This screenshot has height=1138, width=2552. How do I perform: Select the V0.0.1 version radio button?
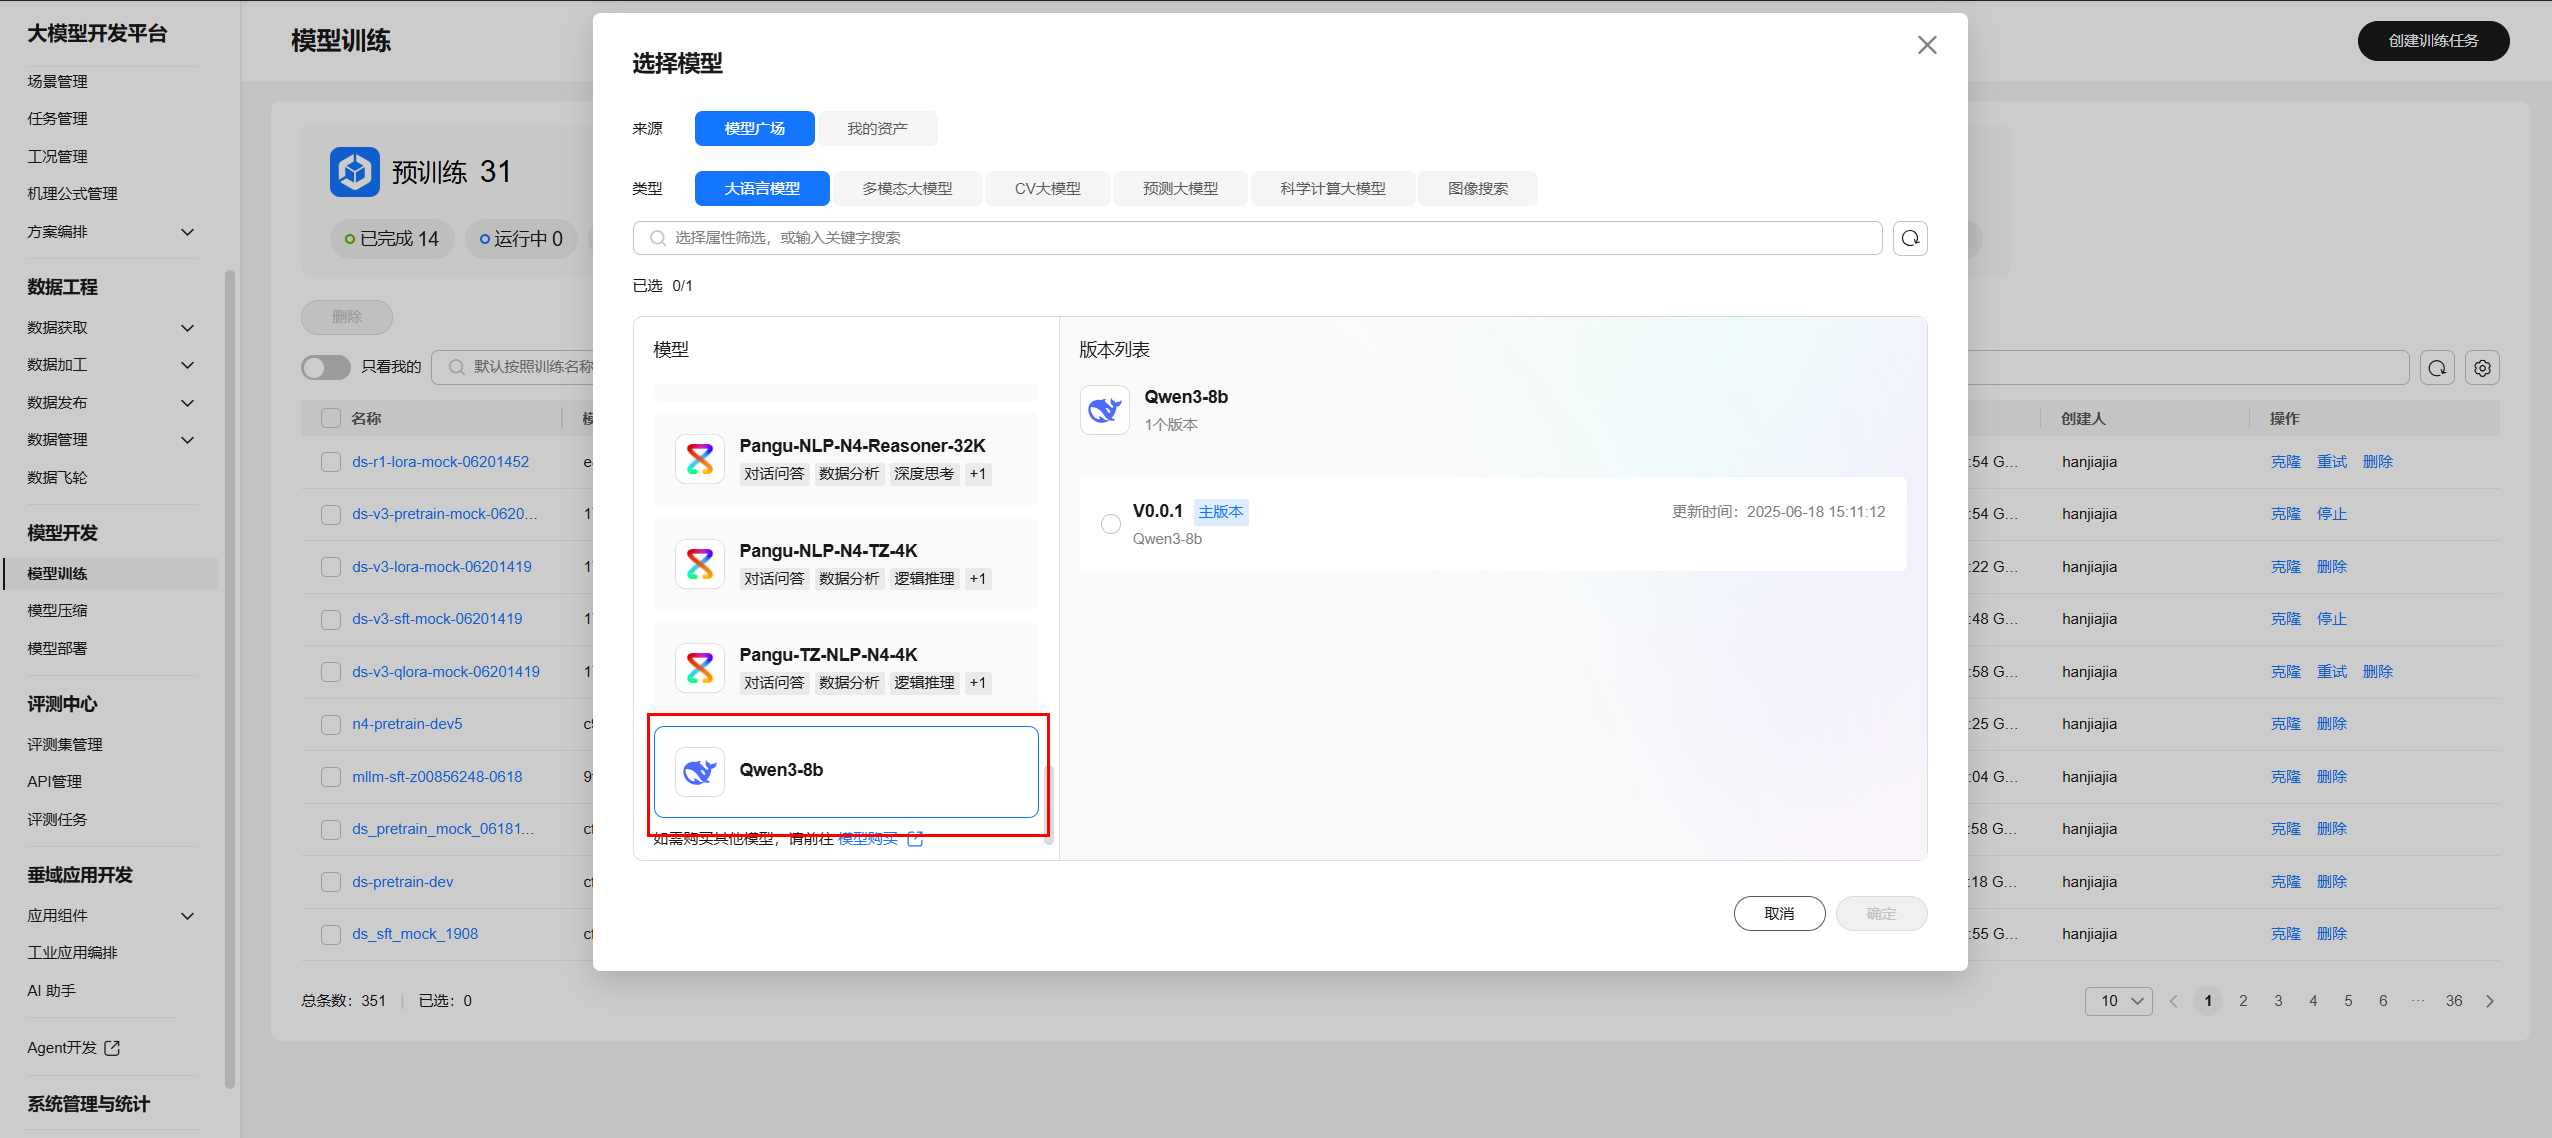[x=1110, y=524]
